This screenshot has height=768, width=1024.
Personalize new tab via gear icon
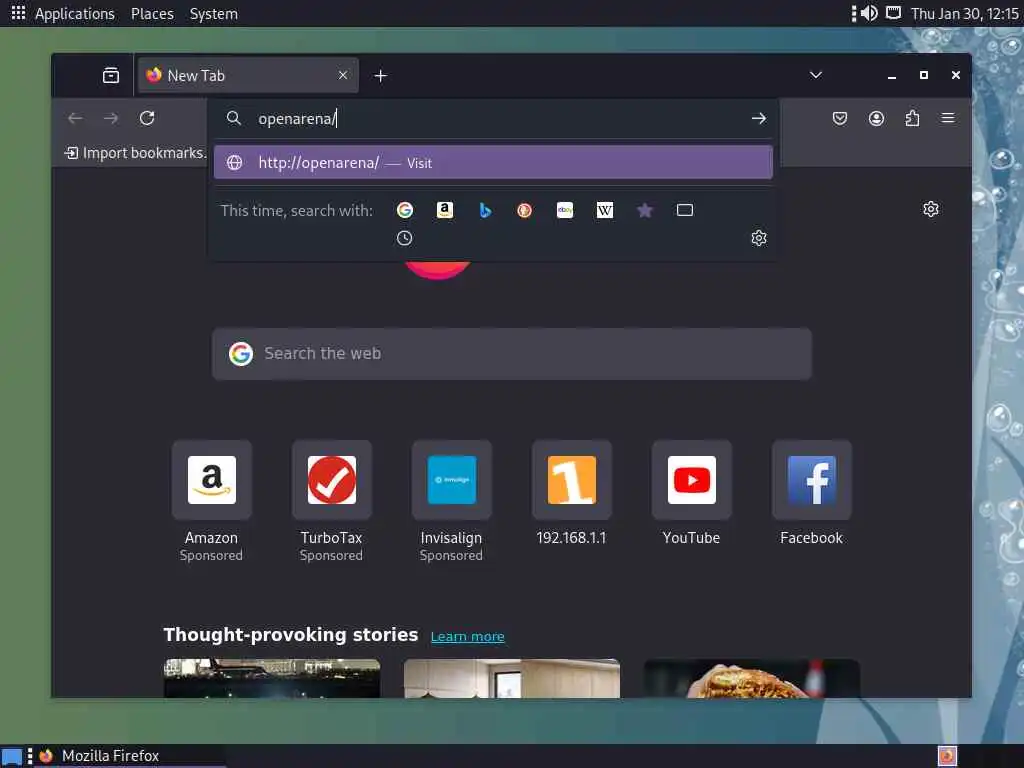pos(931,209)
